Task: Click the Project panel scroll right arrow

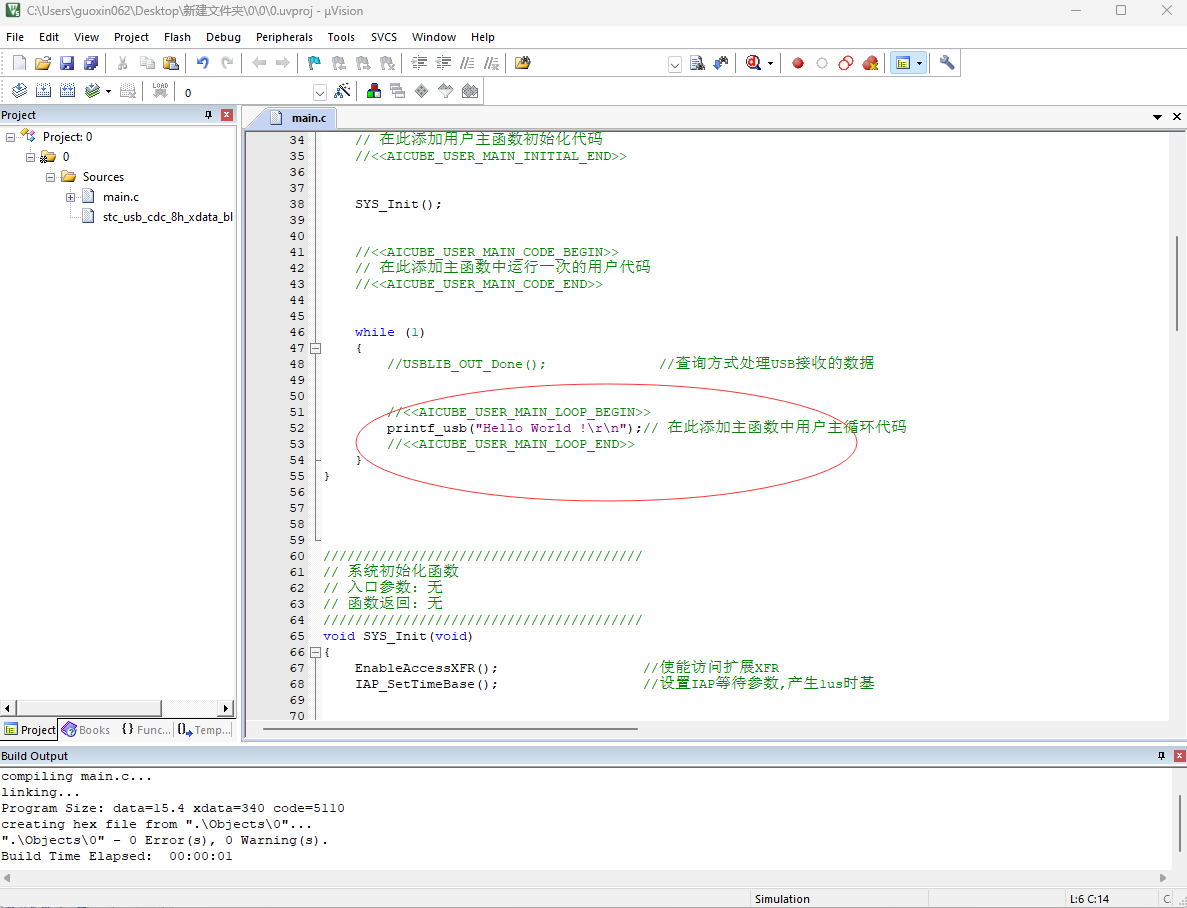Action: pos(226,708)
